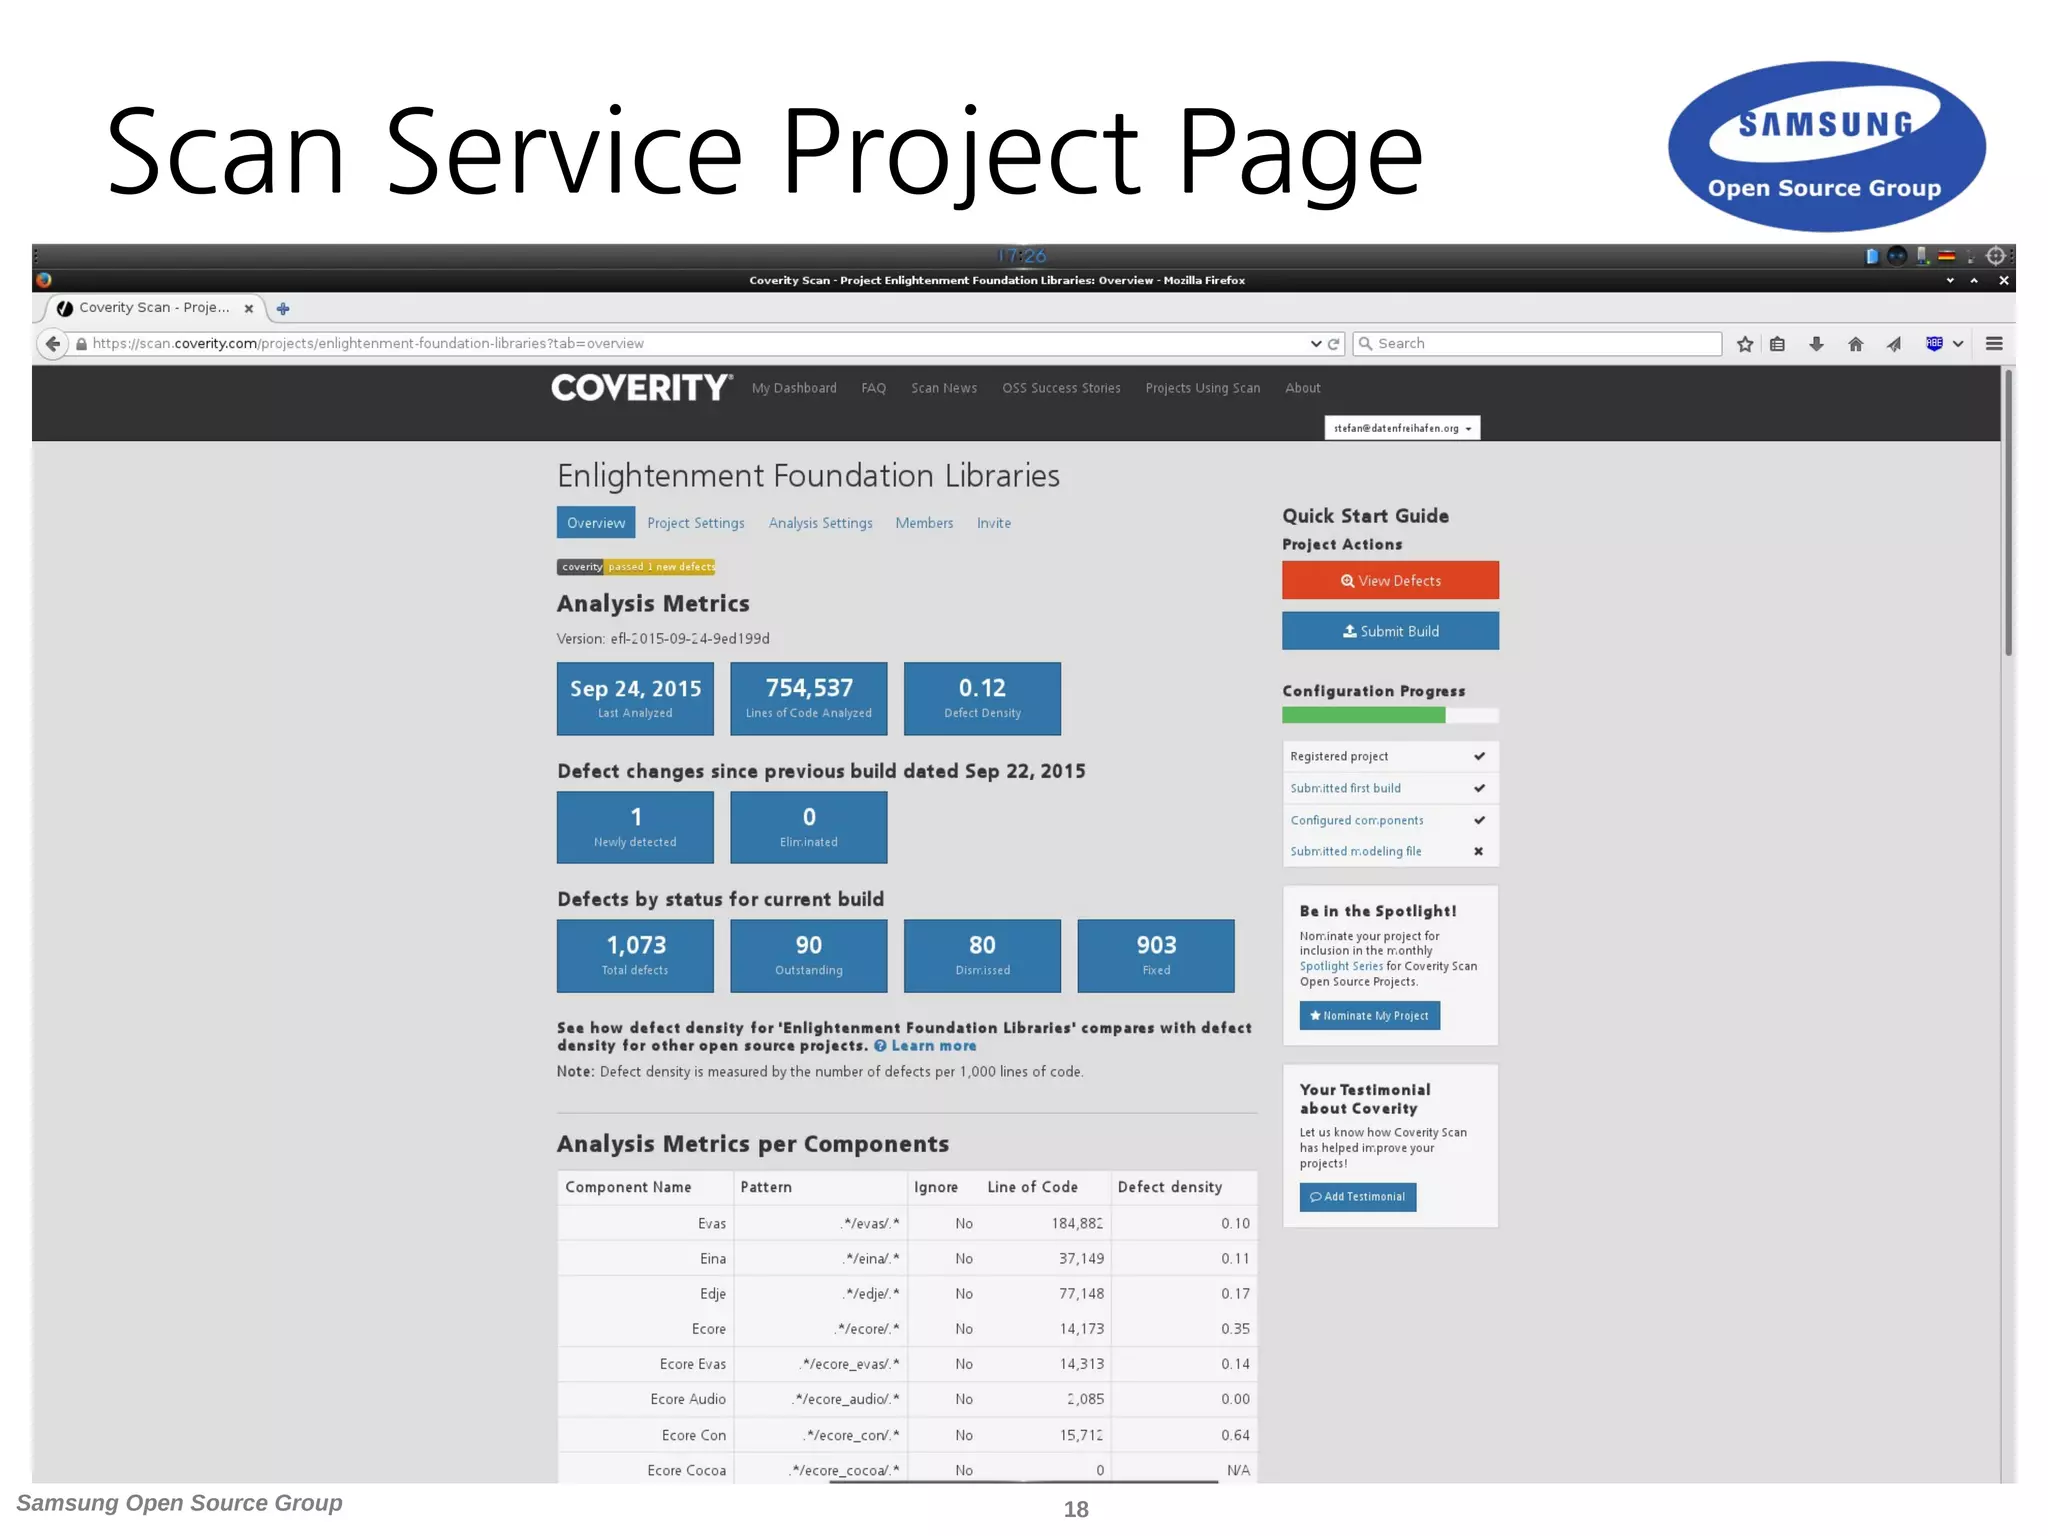The height and width of the screenshot is (1536, 2048).
Task: Click the red View Defects button
Action: pyautogui.click(x=1390, y=581)
